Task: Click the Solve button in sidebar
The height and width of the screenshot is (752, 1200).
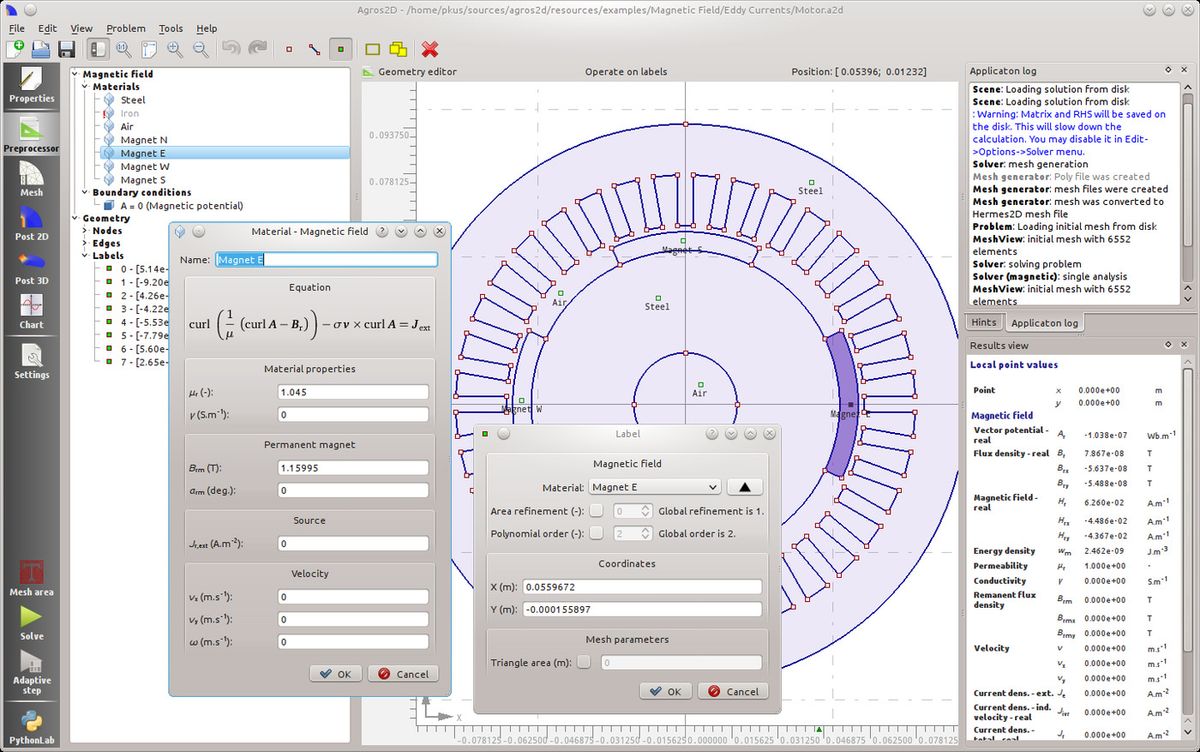Action: 31,624
